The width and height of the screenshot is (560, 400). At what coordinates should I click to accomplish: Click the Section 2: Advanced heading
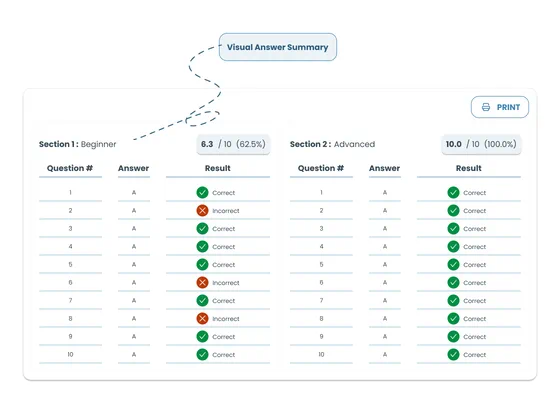pyautogui.click(x=332, y=144)
